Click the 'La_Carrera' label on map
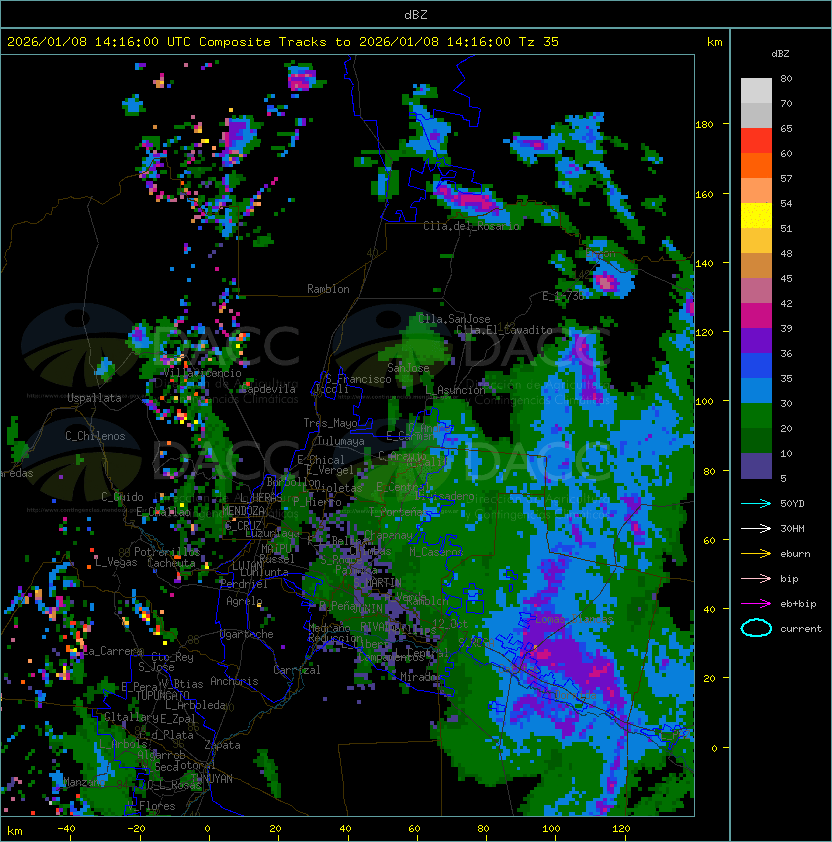This screenshot has width=832, height=842. [x=113, y=651]
